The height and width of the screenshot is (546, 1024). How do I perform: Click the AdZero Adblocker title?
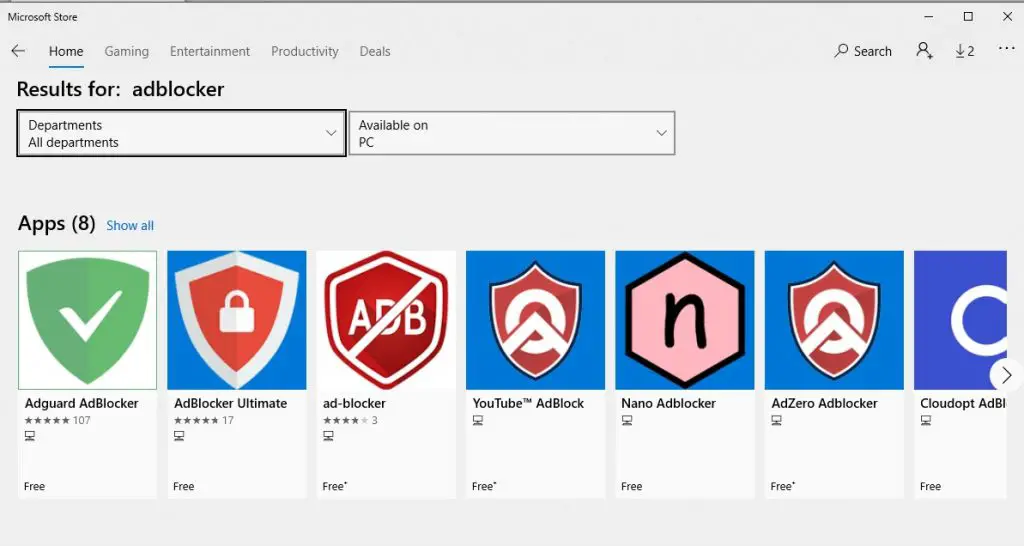click(x=824, y=404)
